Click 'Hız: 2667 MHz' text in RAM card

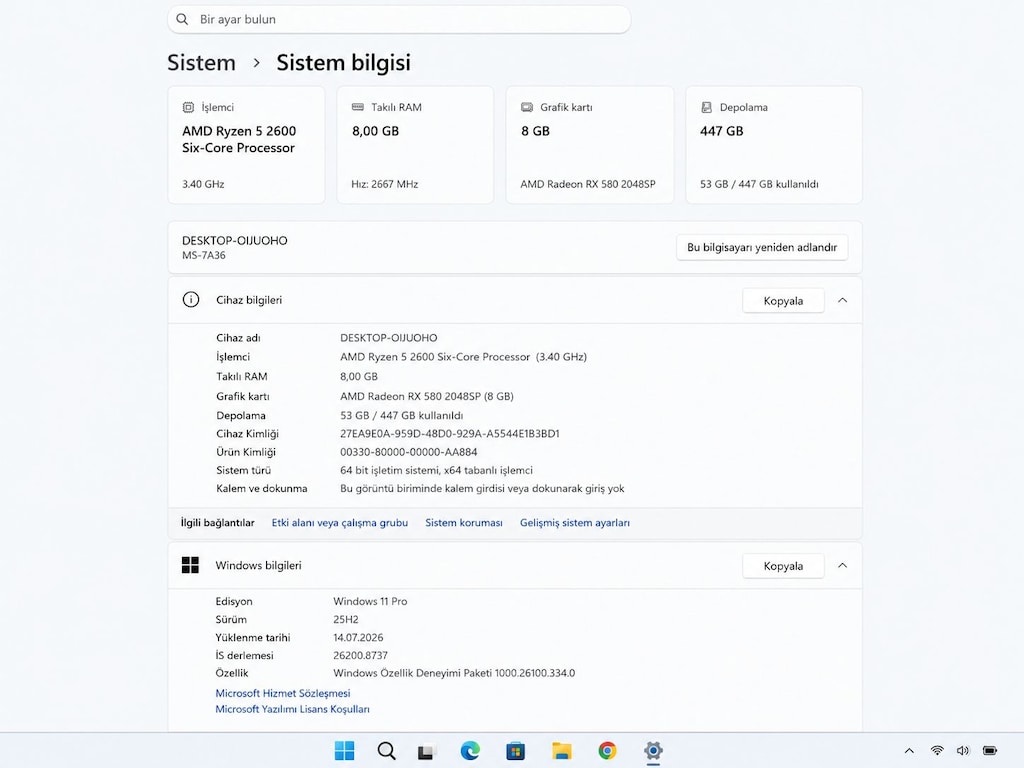point(385,184)
